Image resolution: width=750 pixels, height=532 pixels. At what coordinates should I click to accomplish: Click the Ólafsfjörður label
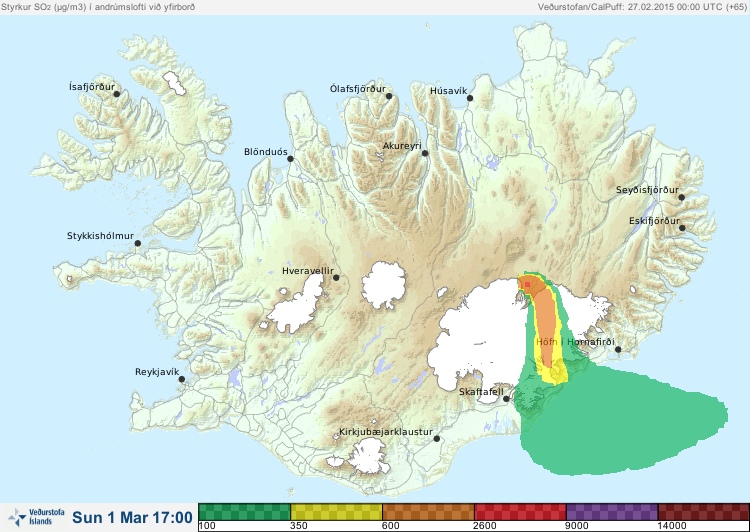pyautogui.click(x=358, y=89)
